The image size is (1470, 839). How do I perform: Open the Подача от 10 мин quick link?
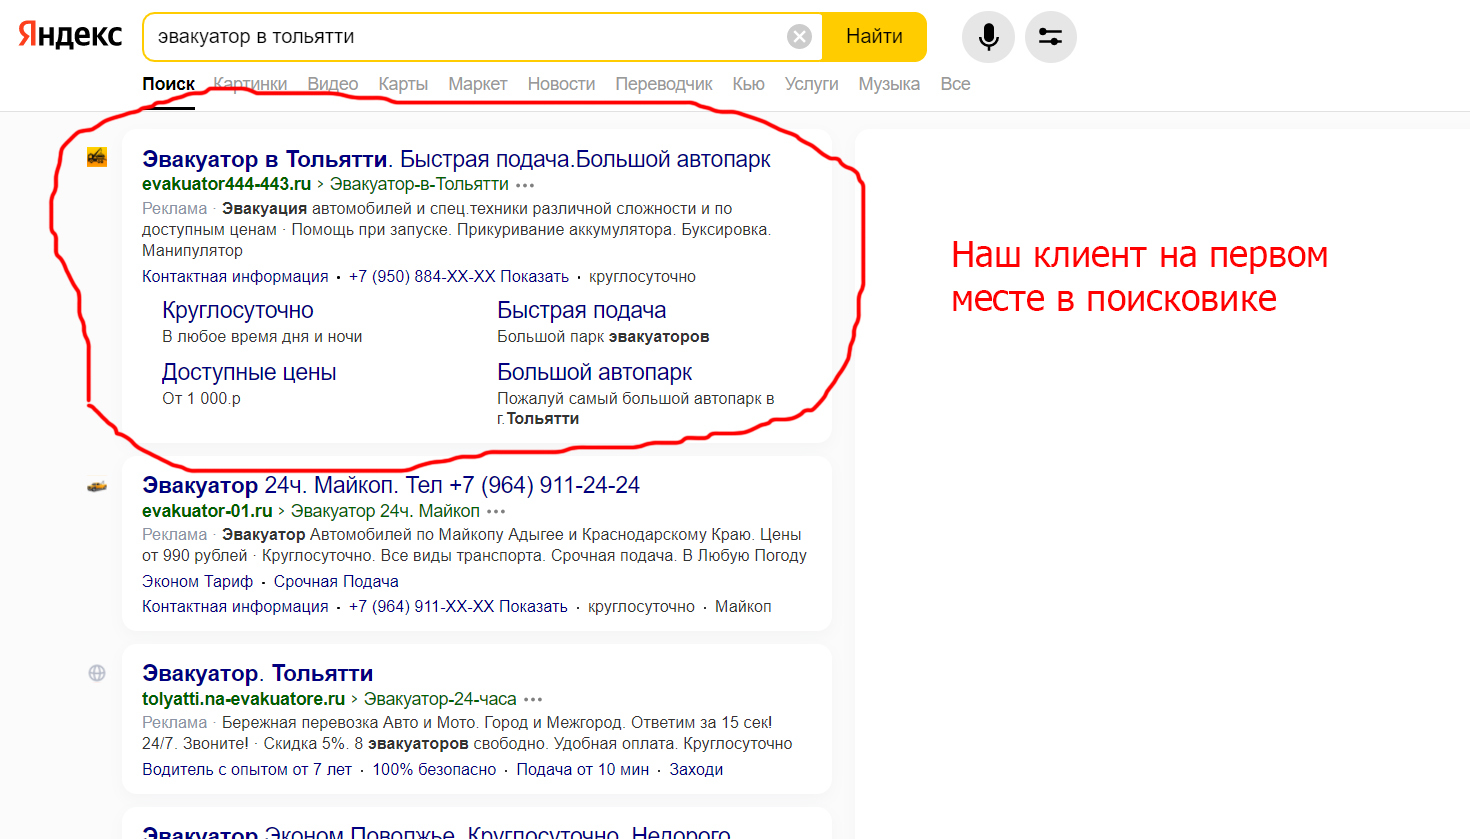pos(582,770)
